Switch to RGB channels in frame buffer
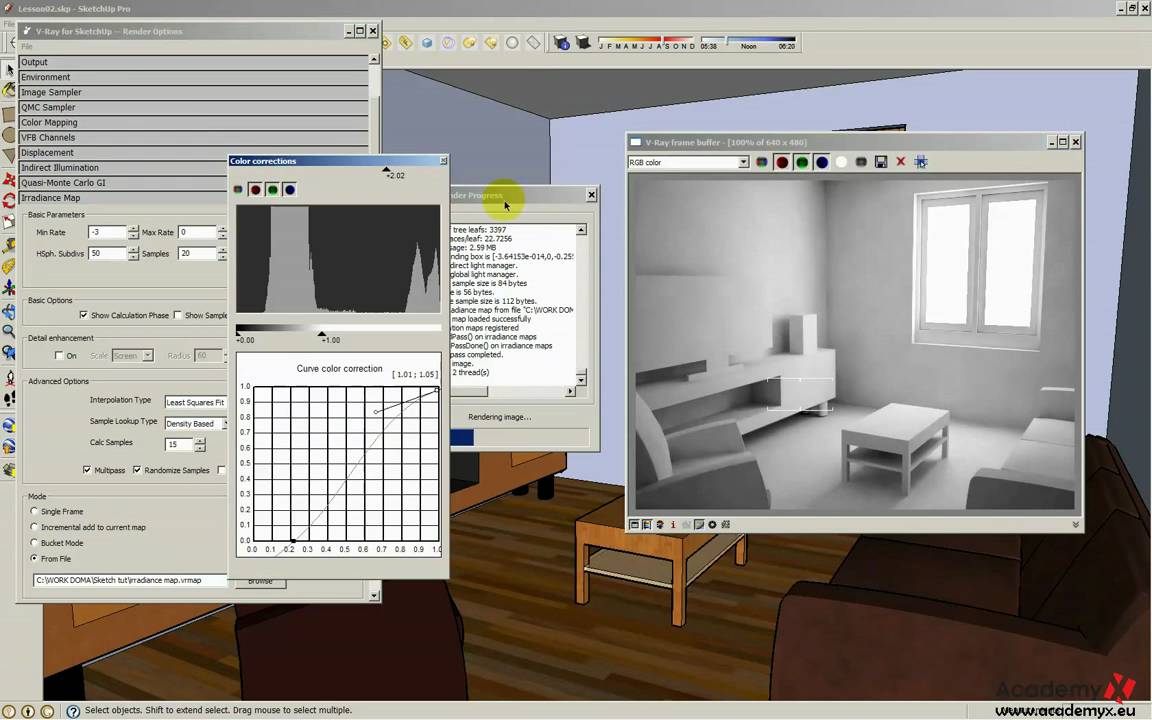1152x720 pixels. pos(762,162)
